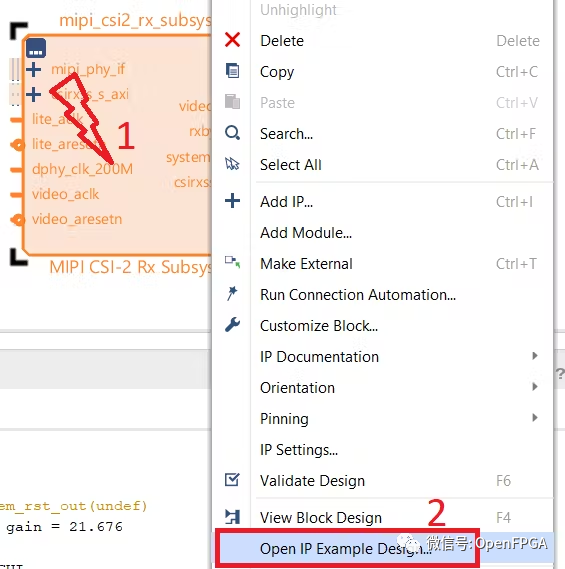Click the Run Connection Automation wand icon
Screen dimensions: 565x569
[x=232, y=293]
